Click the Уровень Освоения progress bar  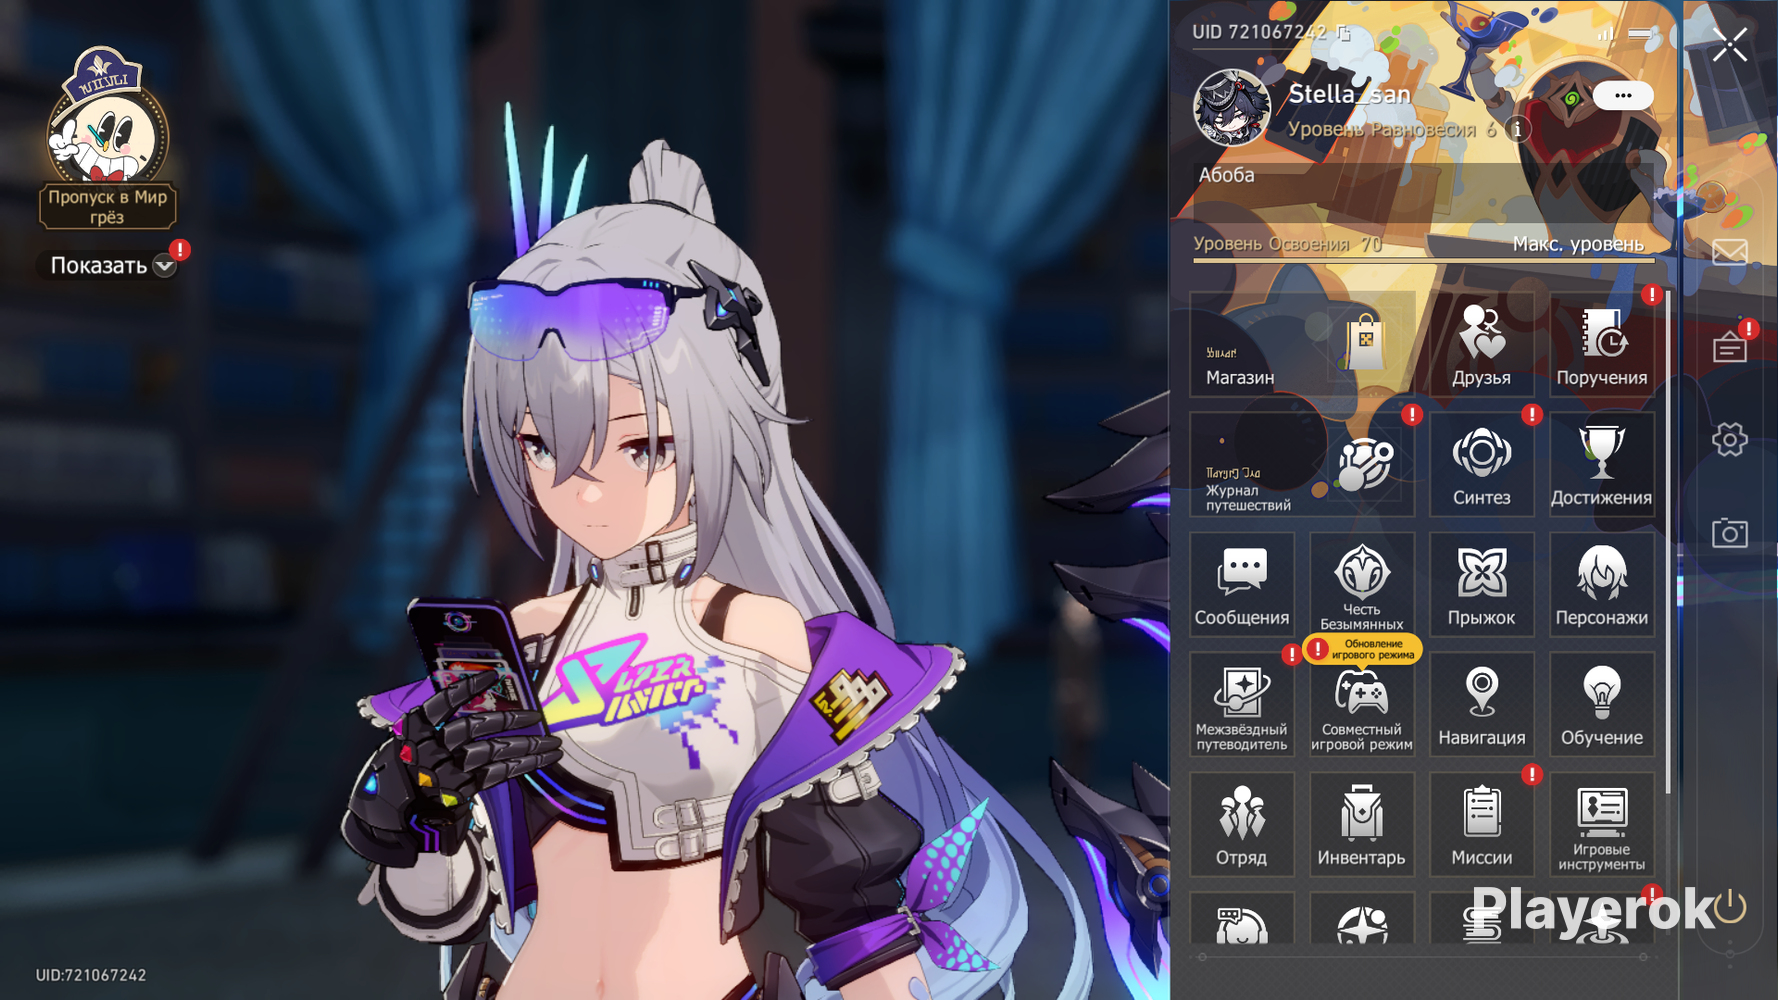pos(1423,260)
